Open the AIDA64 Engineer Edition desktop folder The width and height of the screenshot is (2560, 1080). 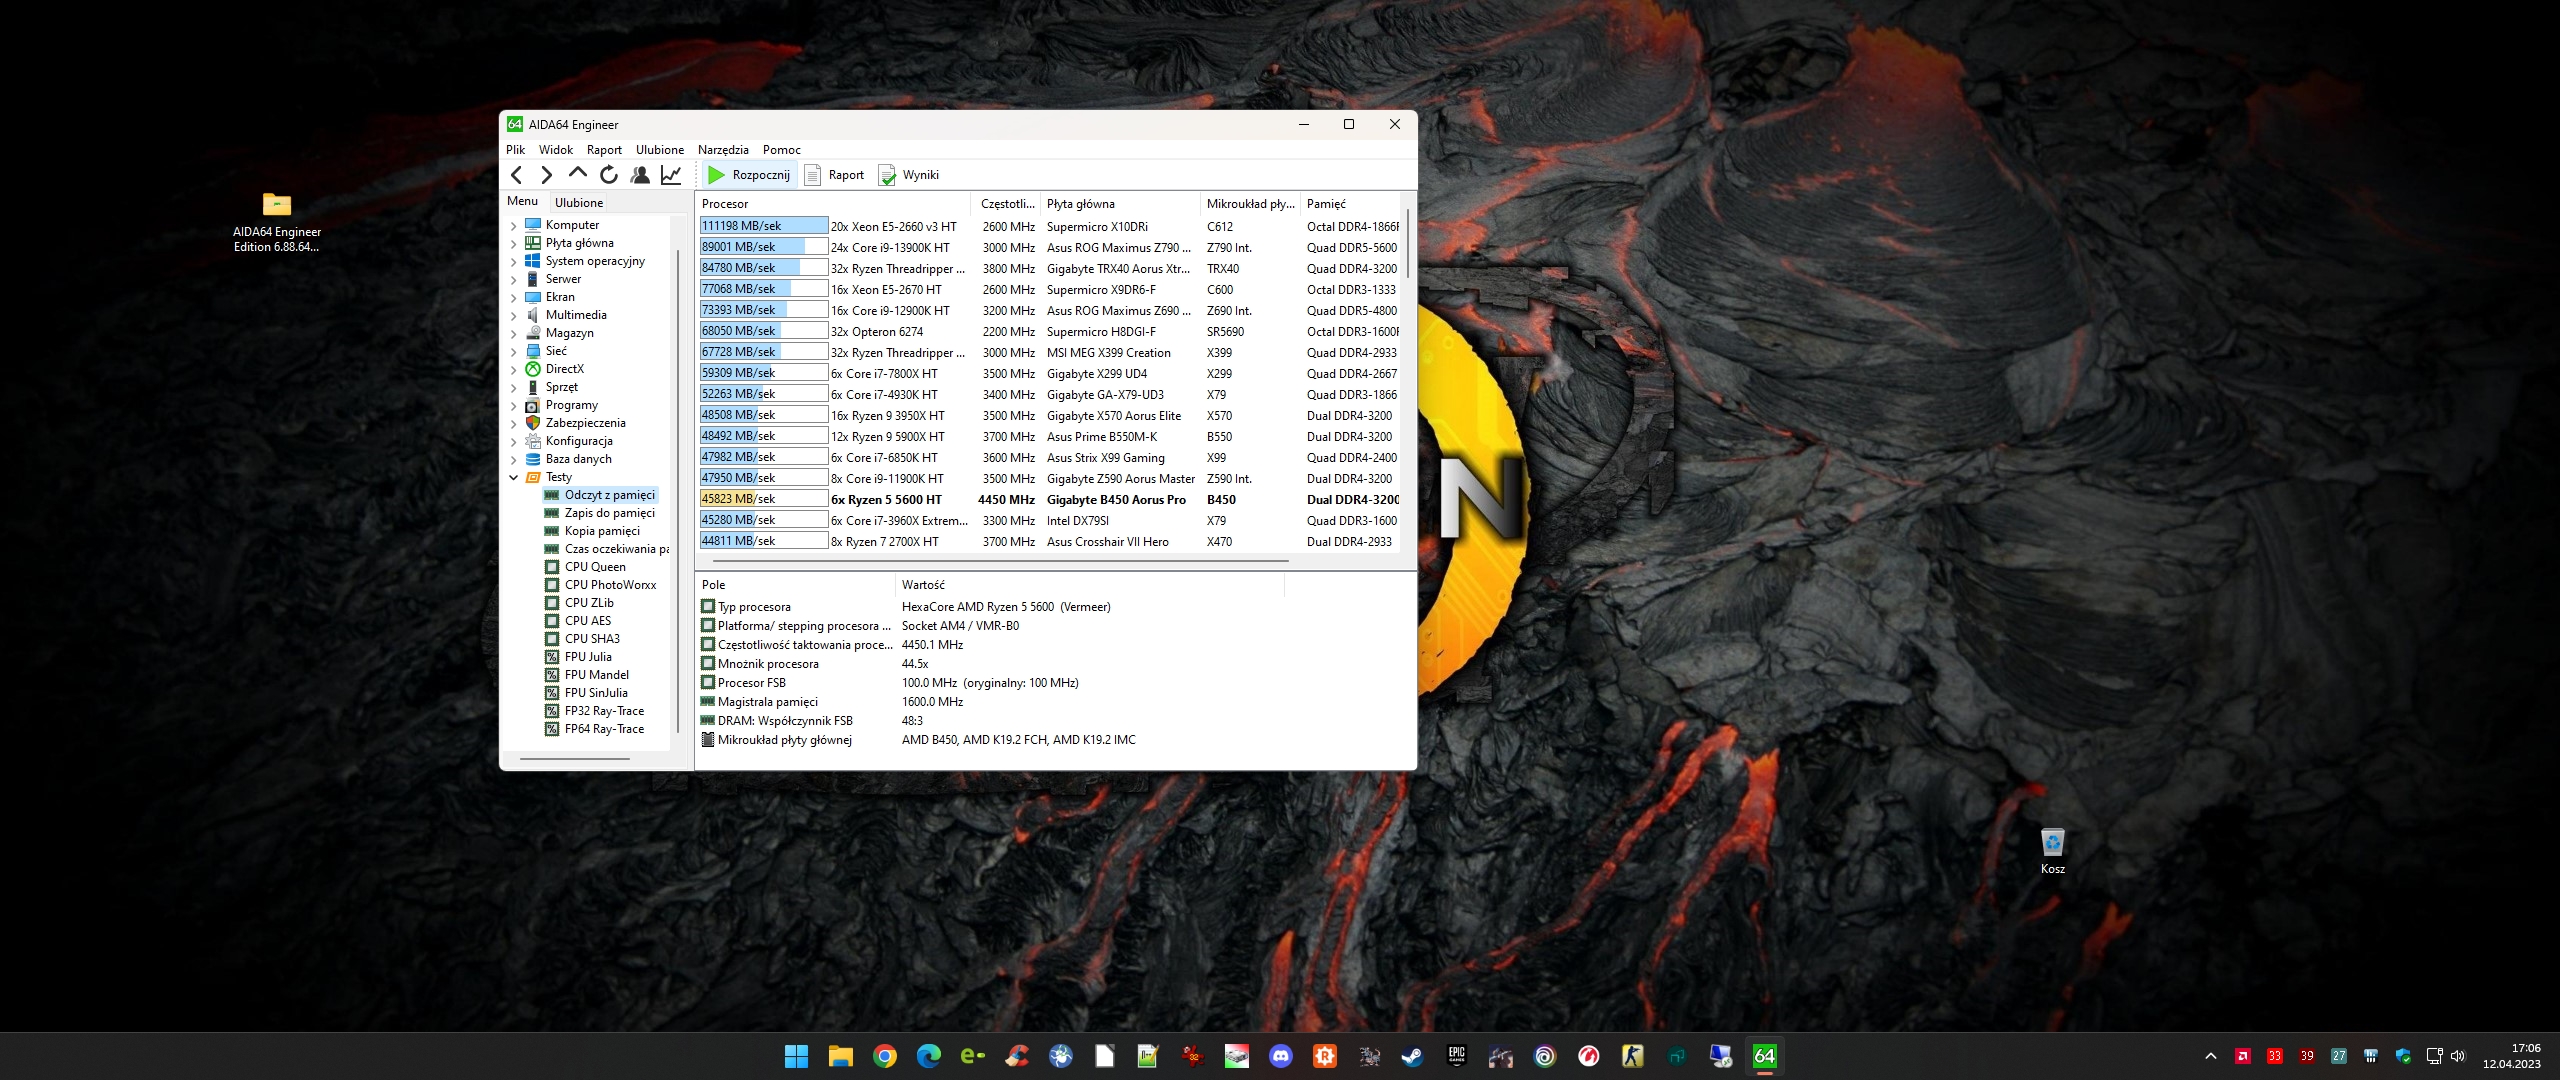(277, 223)
